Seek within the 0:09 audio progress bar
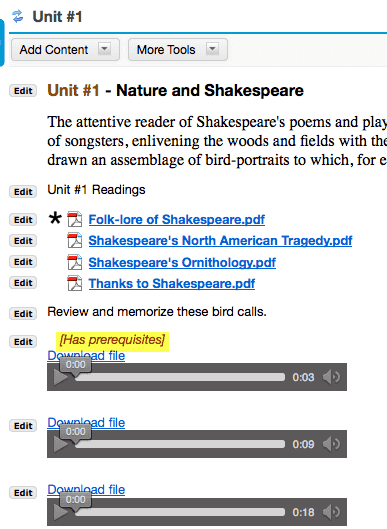This screenshot has width=387, height=529. click(x=181, y=444)
